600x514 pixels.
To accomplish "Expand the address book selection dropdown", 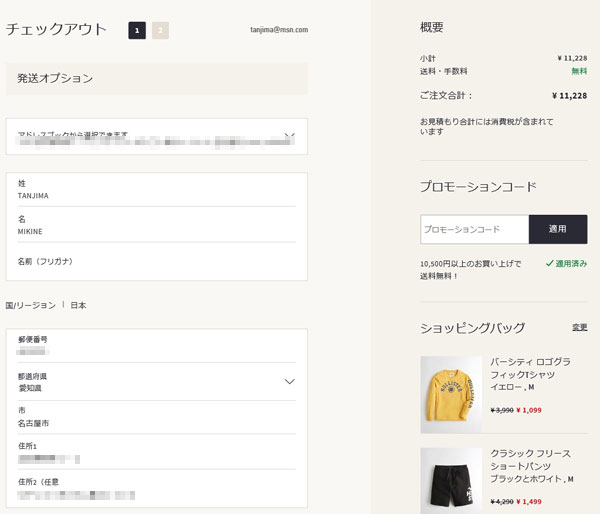I will (x=289, y=135).
